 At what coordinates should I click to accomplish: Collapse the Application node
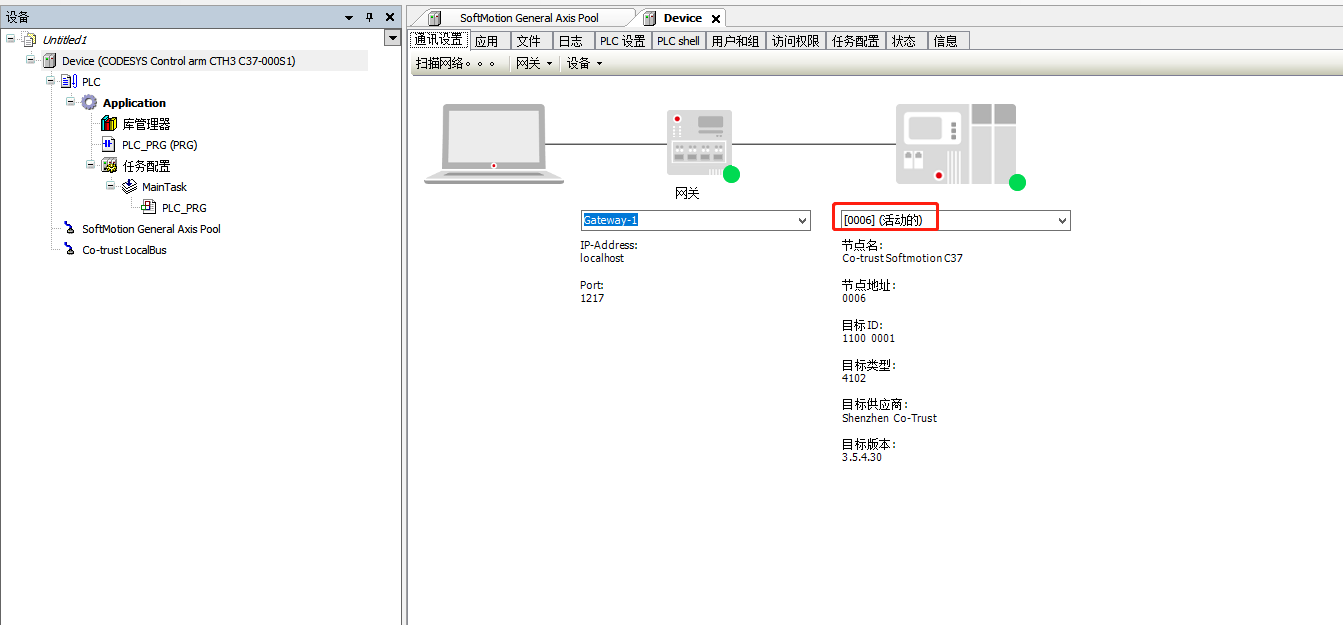tap(70, 102)
